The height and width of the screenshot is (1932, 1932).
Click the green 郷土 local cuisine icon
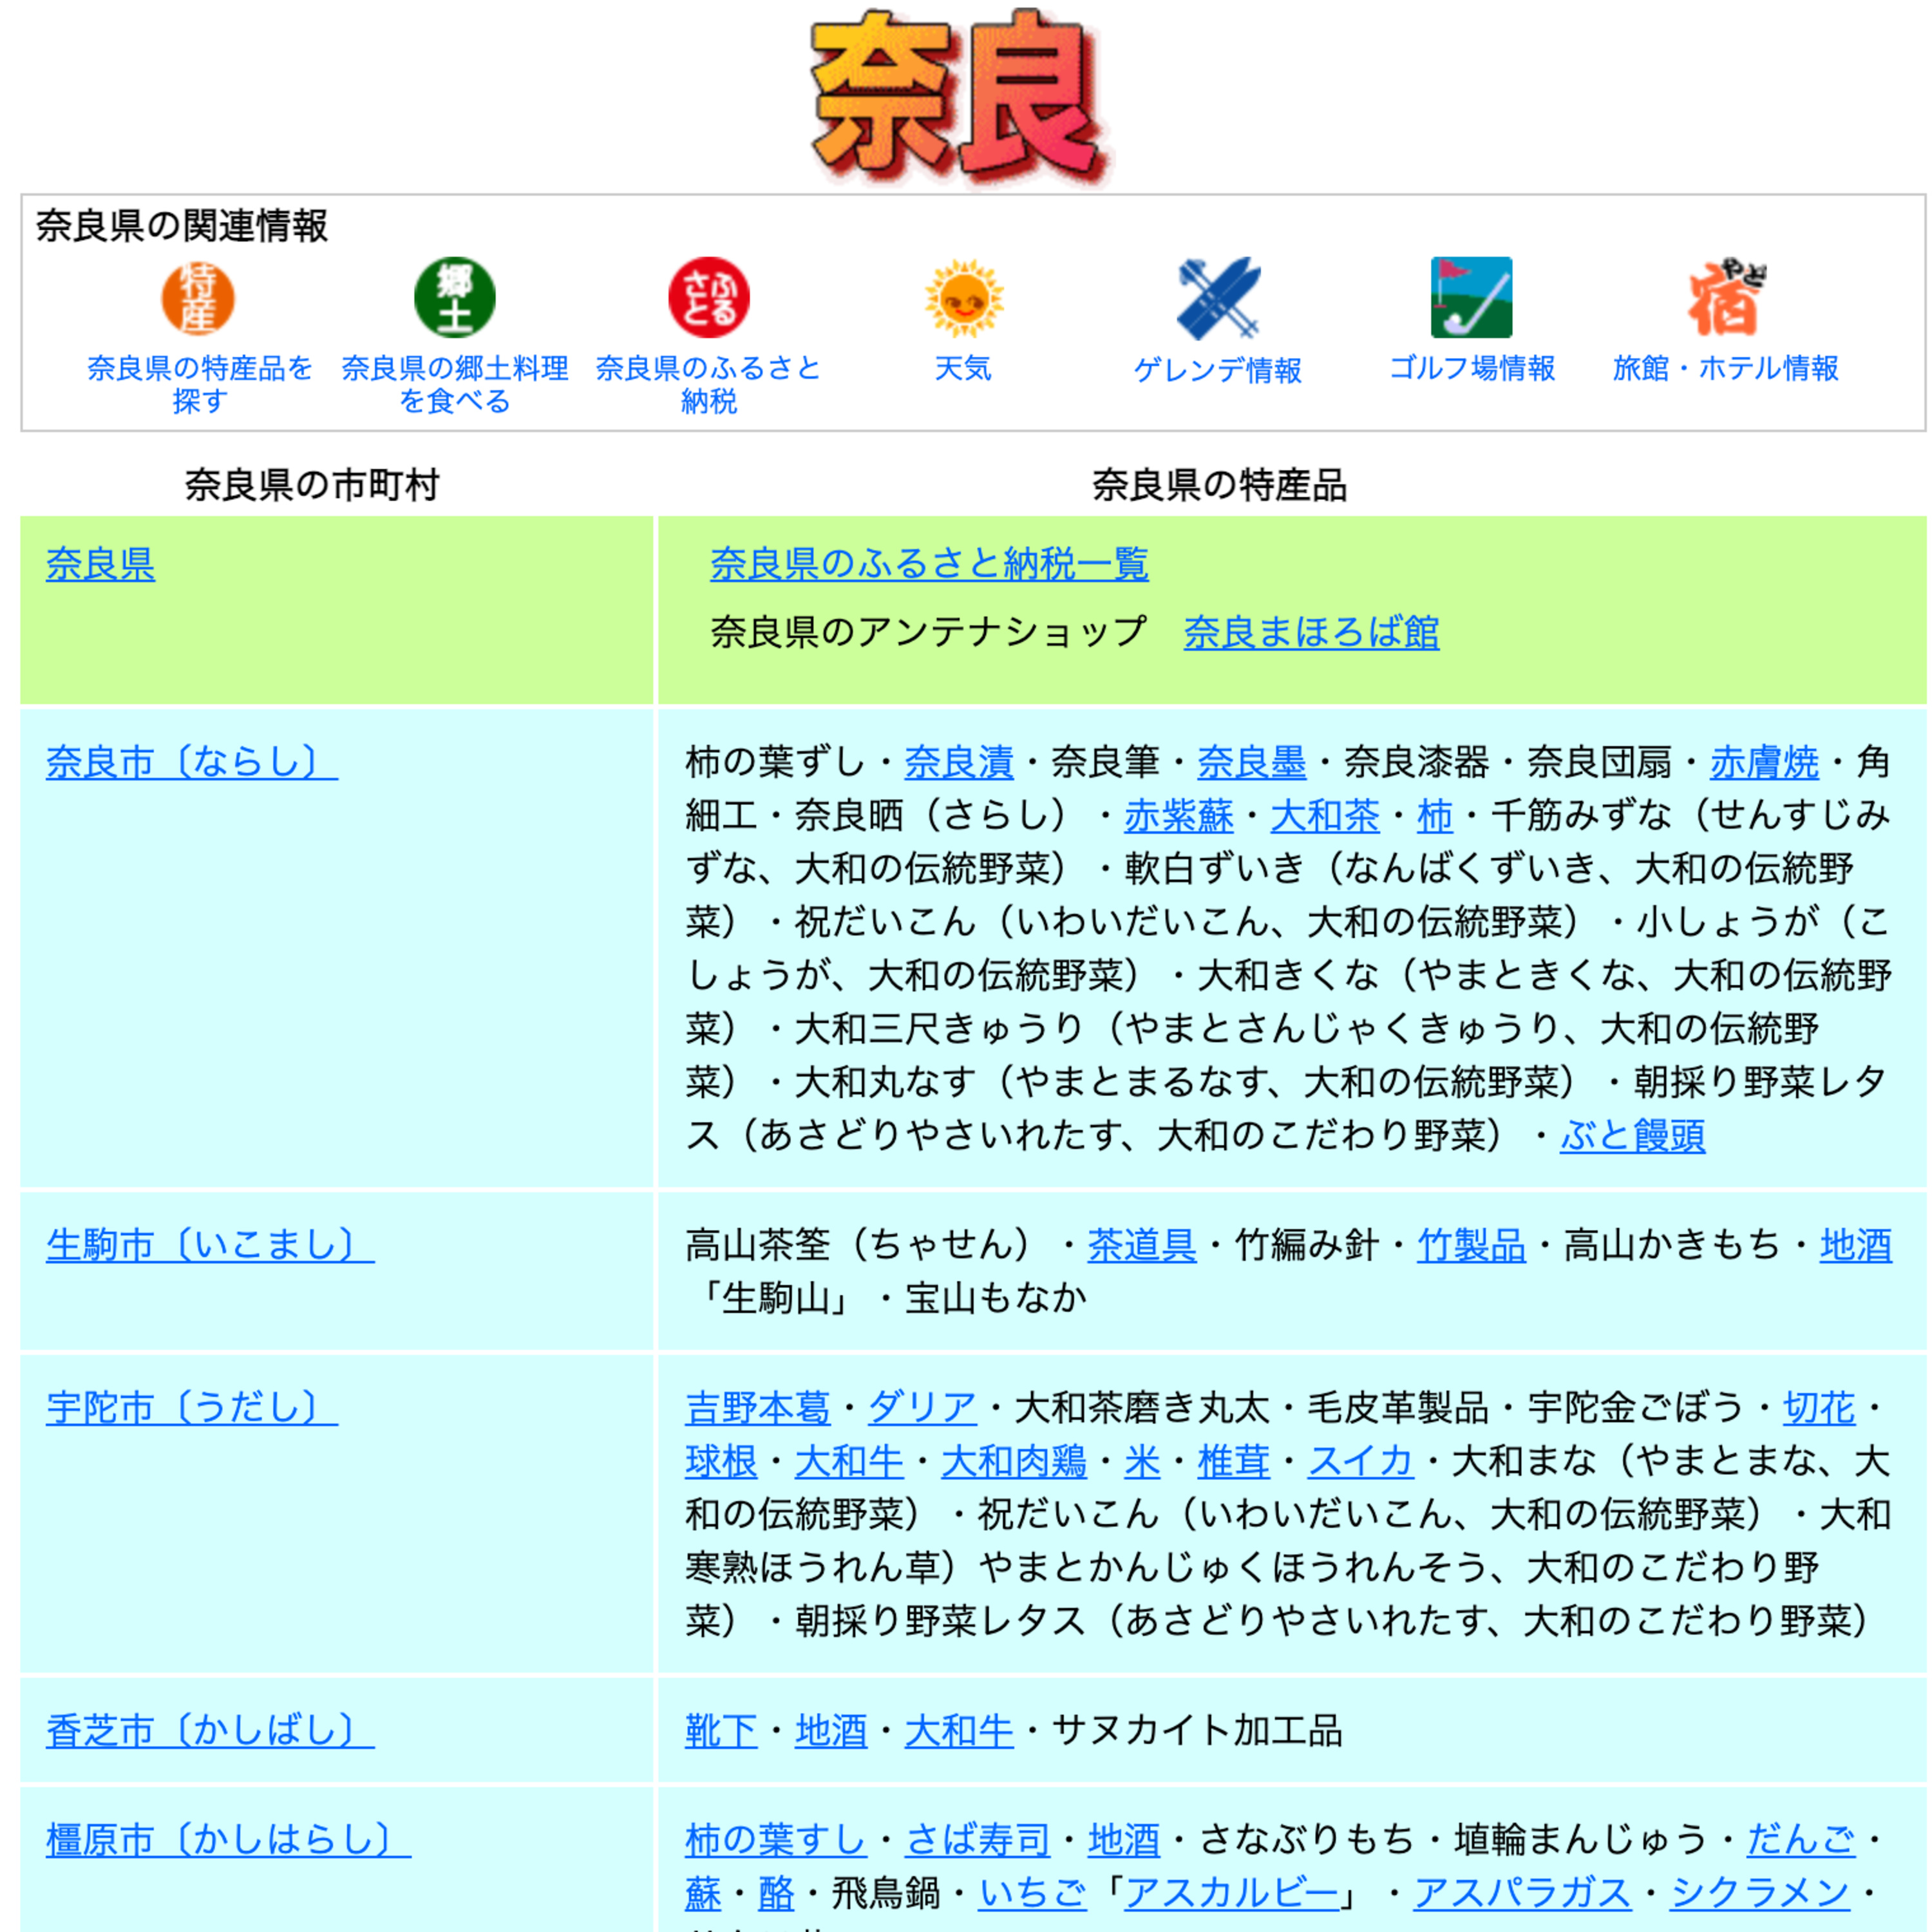tap(454, 298)
